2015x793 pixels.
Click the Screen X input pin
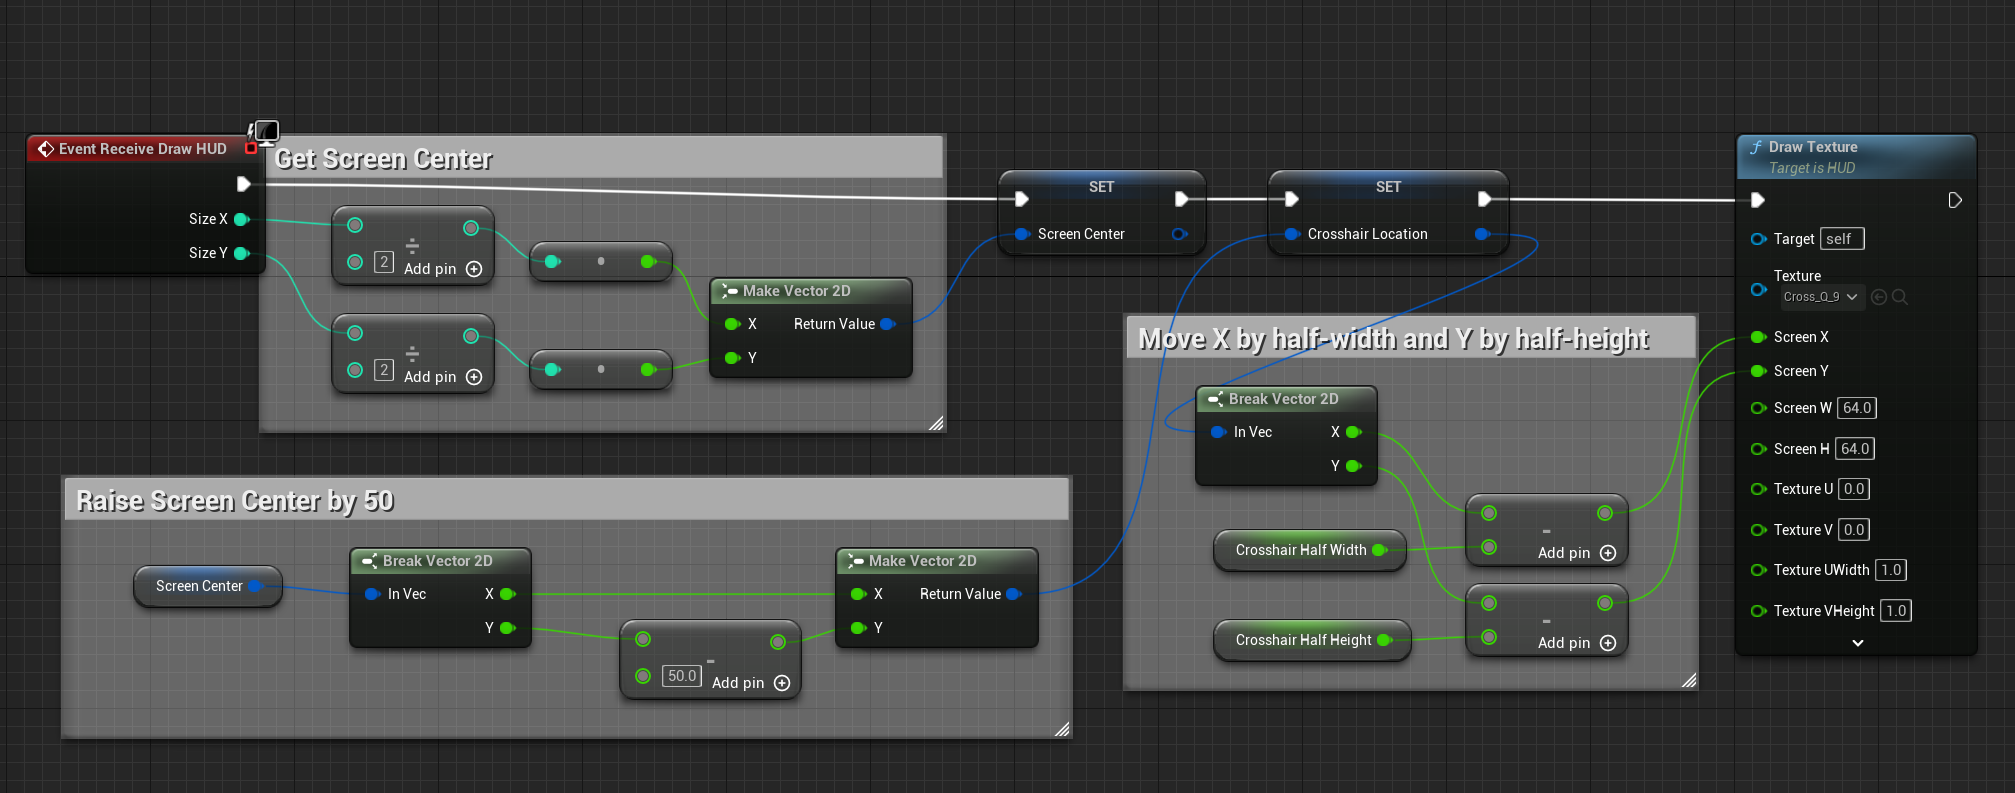click(x=1758, y=337)
